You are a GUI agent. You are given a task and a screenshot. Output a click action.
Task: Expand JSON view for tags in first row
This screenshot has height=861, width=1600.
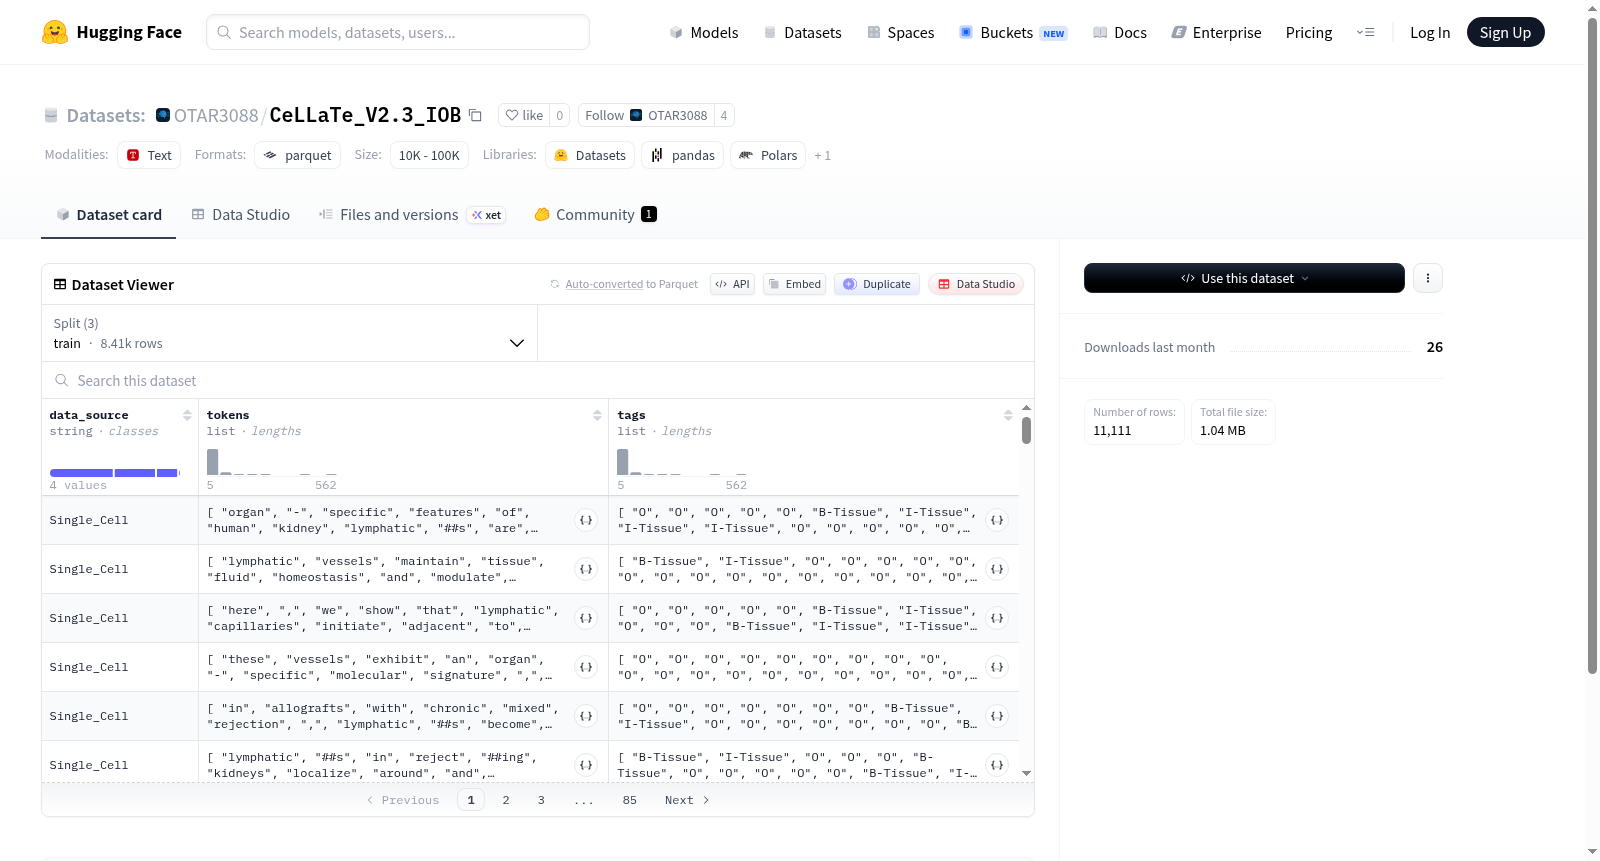click(997, 520)
